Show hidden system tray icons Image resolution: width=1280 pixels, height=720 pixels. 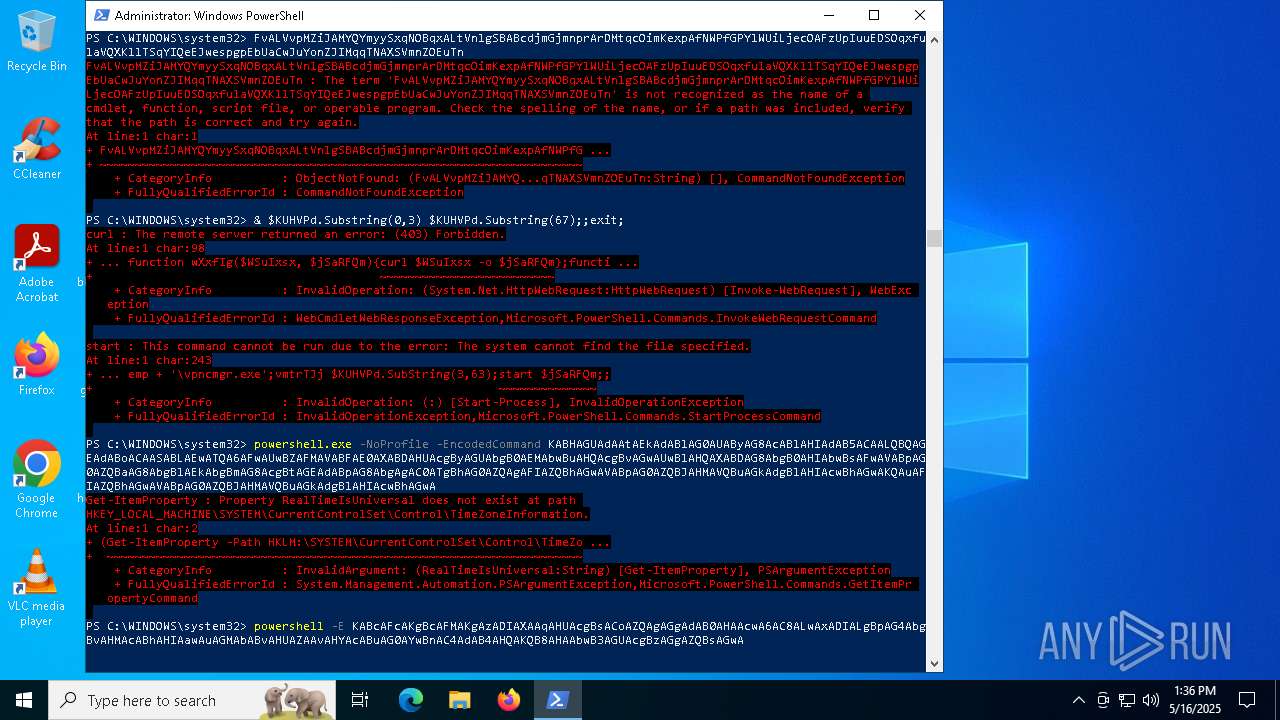tap(1078, 700)
